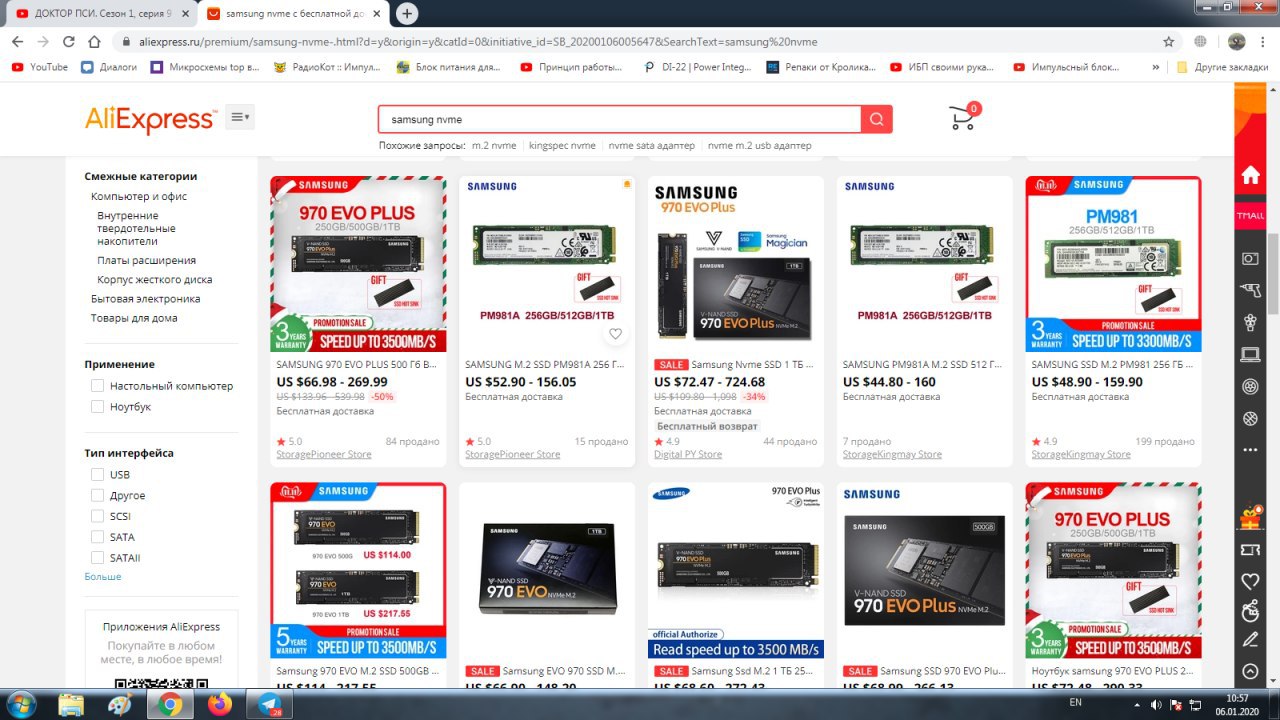
Task: Close the samsung nvme tab
Action: coord(377,14)
